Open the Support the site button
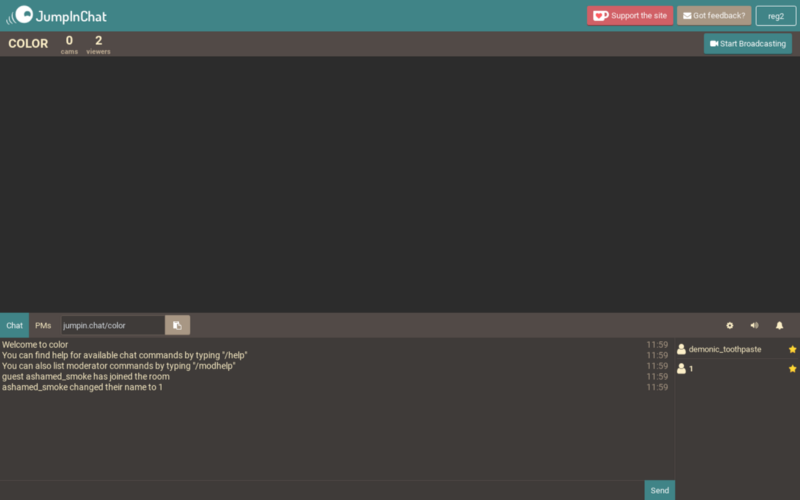The image size is (800, 500). [630, 16]
